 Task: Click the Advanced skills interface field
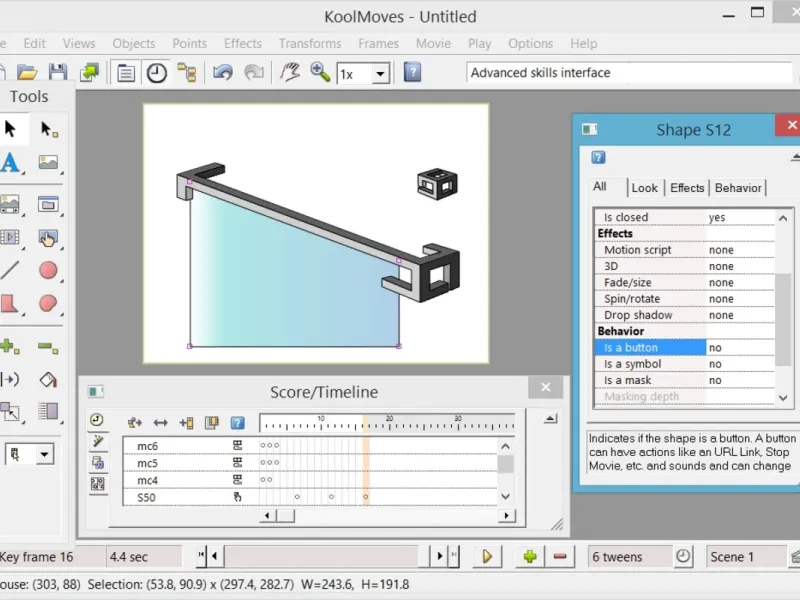coord(629,73)
